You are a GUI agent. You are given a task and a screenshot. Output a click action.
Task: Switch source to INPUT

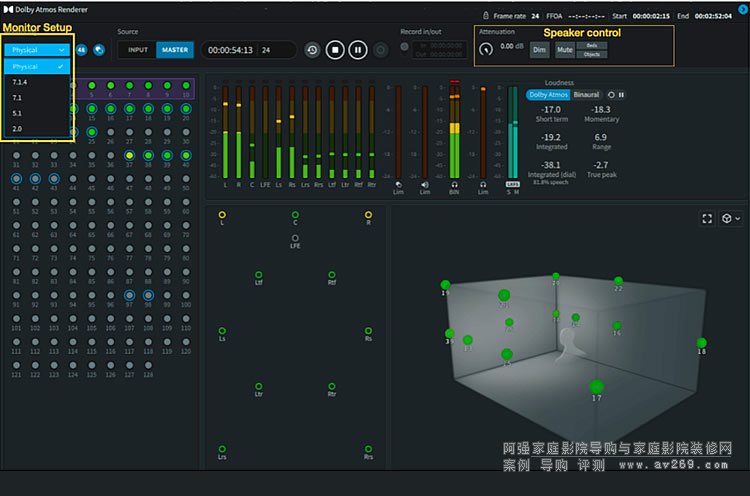click(x=137, y=50)
